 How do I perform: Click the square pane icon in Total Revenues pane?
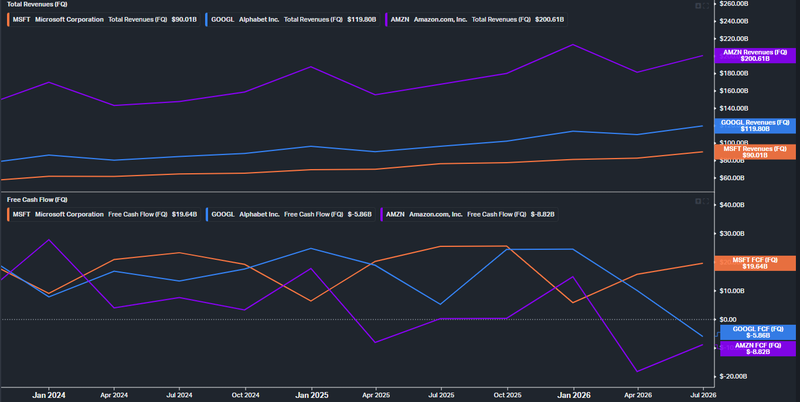(x=698, y=6)
